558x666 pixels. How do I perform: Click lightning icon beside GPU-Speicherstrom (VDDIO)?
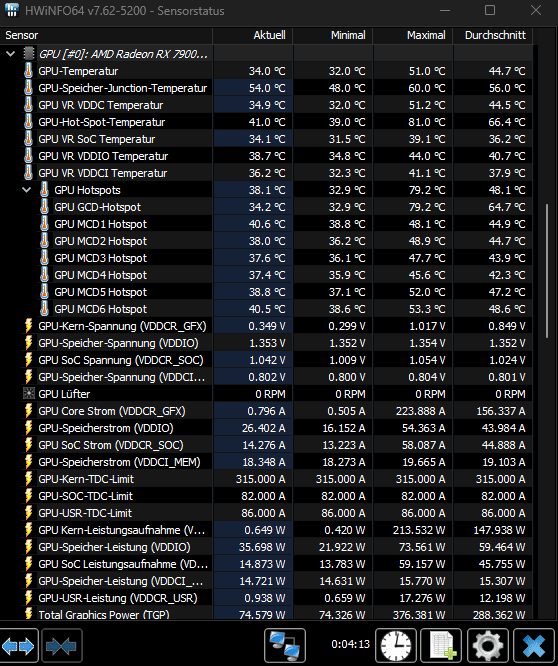[28, 428]
